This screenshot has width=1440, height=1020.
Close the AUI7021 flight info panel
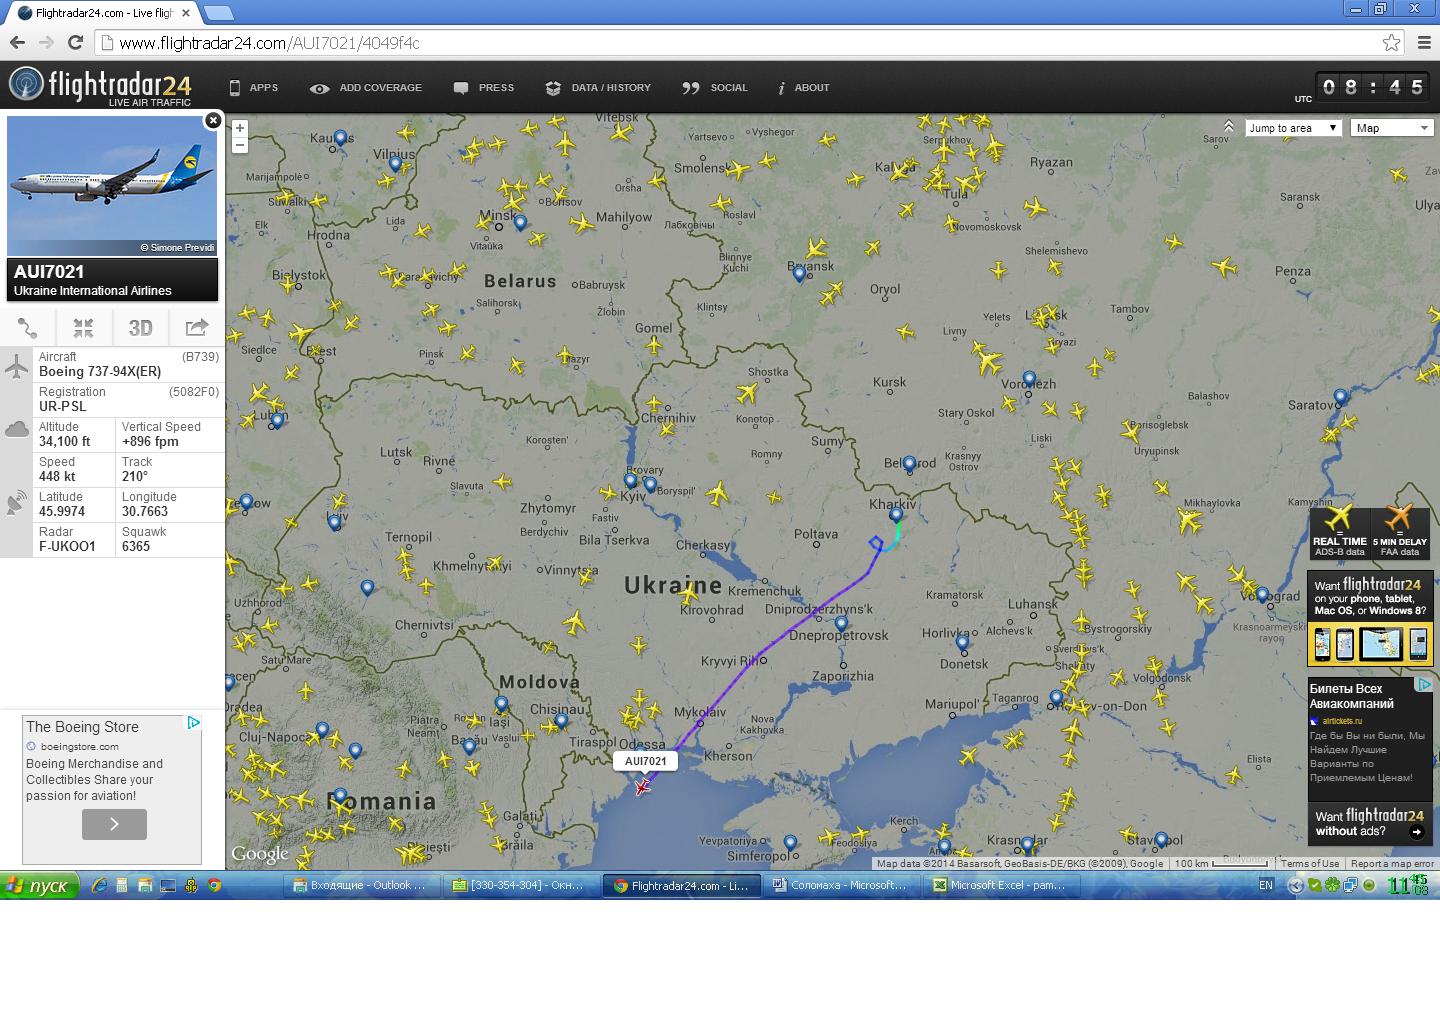tap(212, 121)
